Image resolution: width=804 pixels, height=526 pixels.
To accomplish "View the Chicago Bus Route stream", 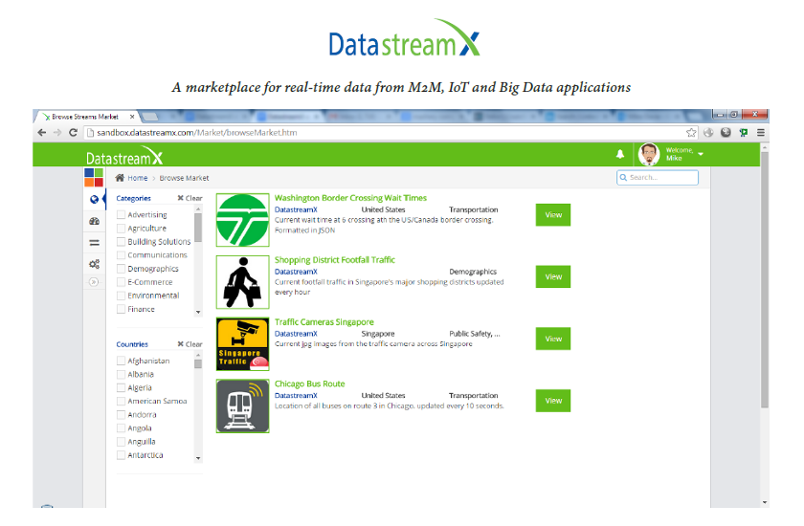I will pos(553,401).
